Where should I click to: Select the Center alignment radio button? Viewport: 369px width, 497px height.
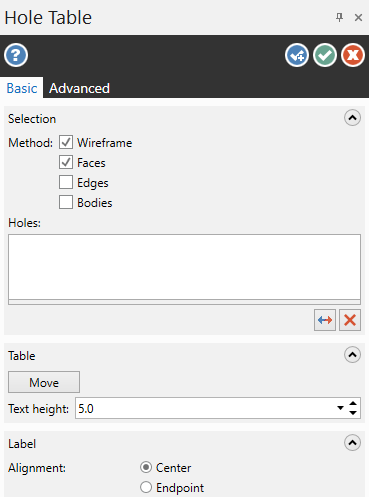(146, 467)
